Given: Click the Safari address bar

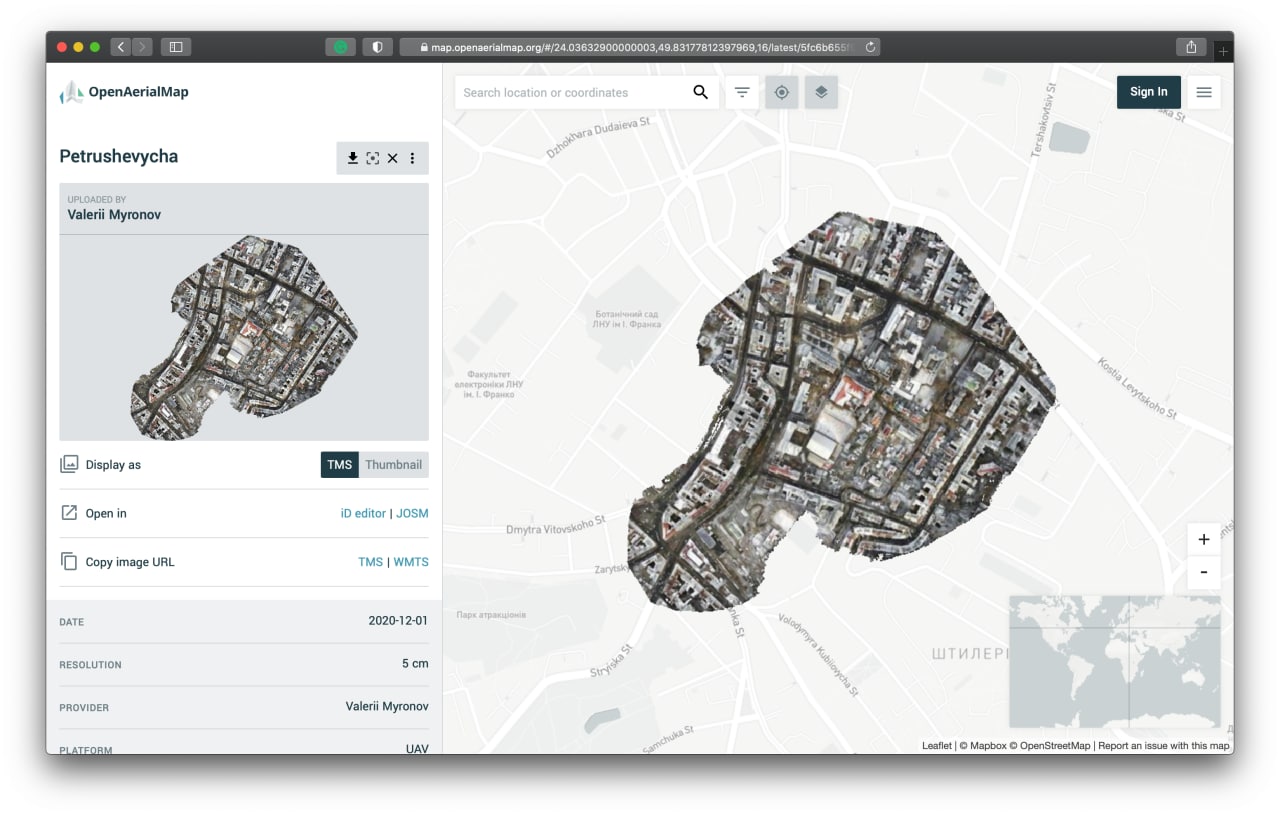Looking at the screenshot, I should pos(640,47).
